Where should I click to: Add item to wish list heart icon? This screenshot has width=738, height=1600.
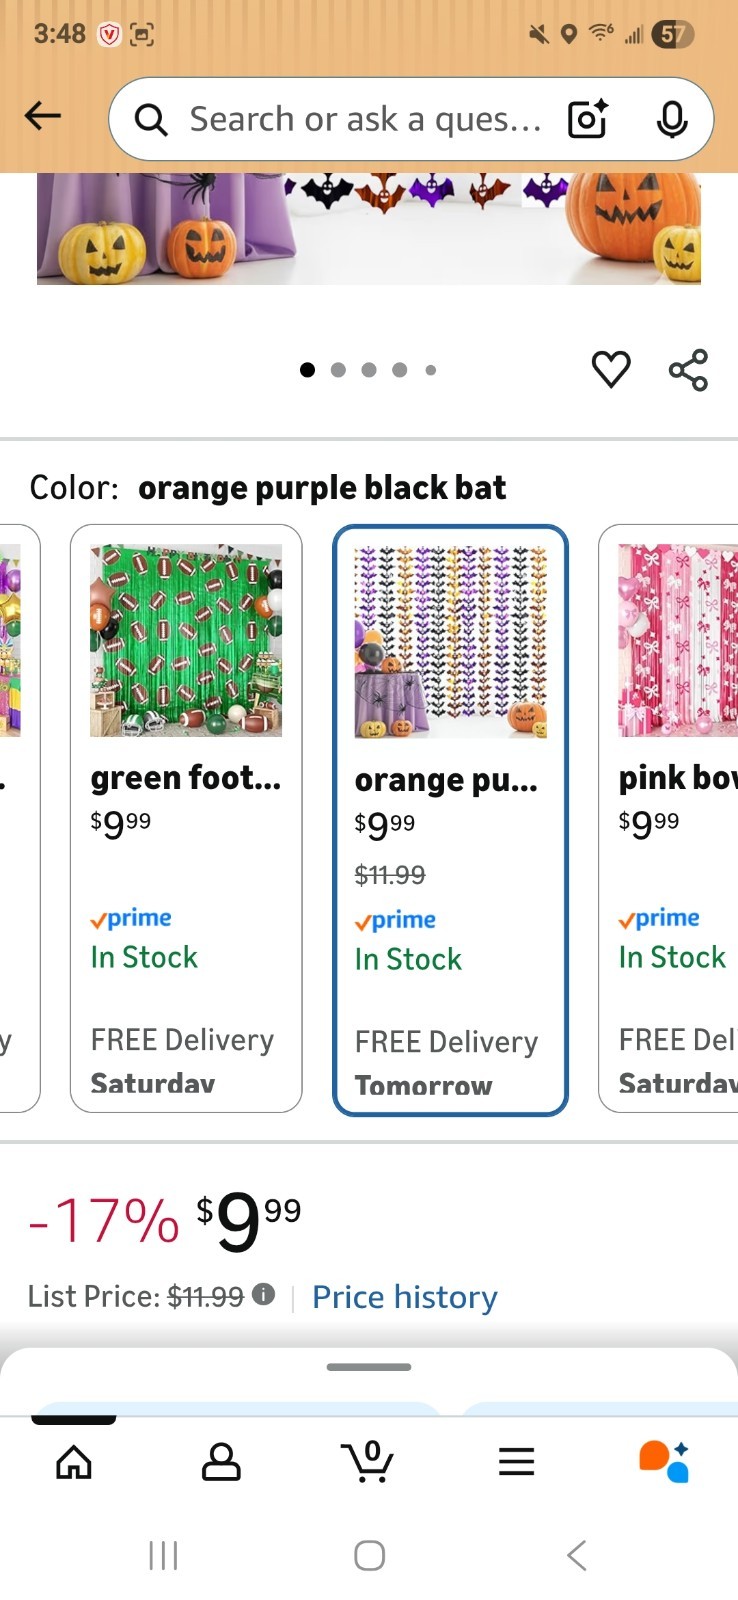[x=611, y=369]
